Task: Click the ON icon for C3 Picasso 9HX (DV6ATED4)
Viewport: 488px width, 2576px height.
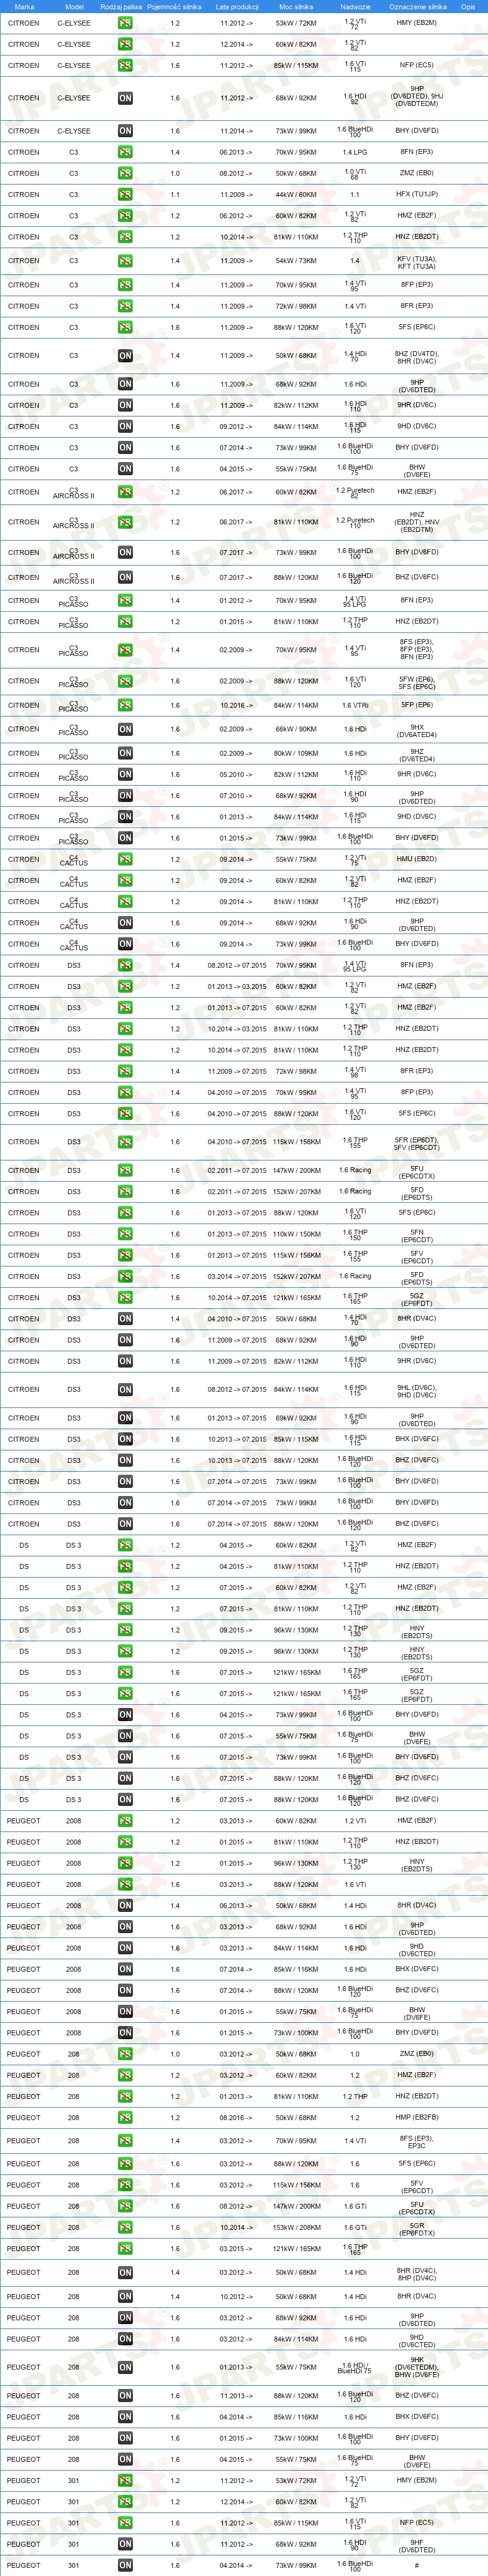Action: tap(125, 729)
